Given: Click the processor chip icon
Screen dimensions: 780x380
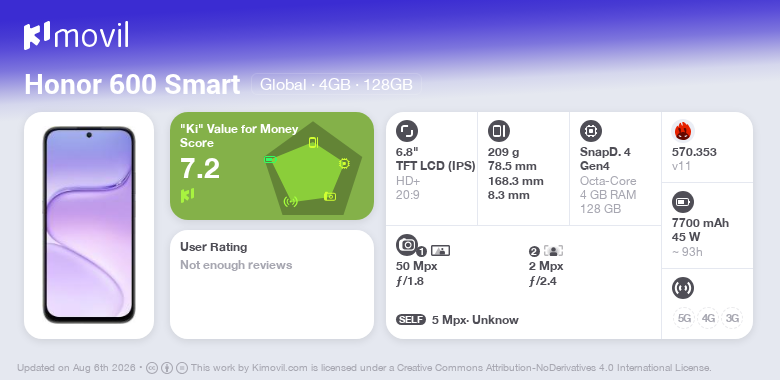Looking at the screenshot, I should pyautogui.click(x=591, y=131).
